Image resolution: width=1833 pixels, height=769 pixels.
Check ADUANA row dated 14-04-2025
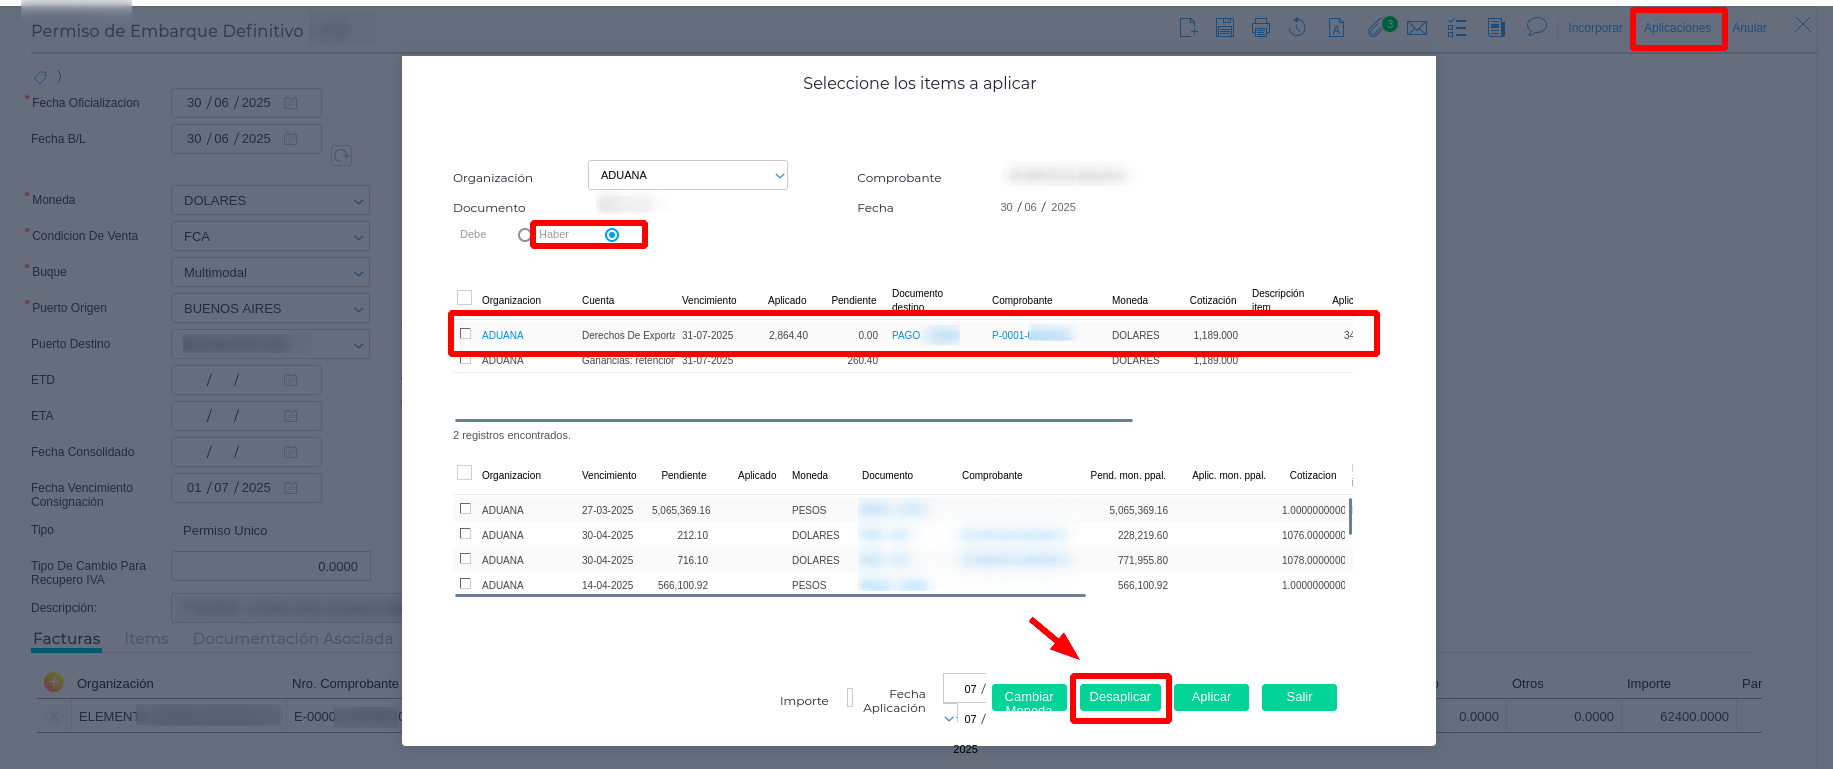click(x=465, y=584)
